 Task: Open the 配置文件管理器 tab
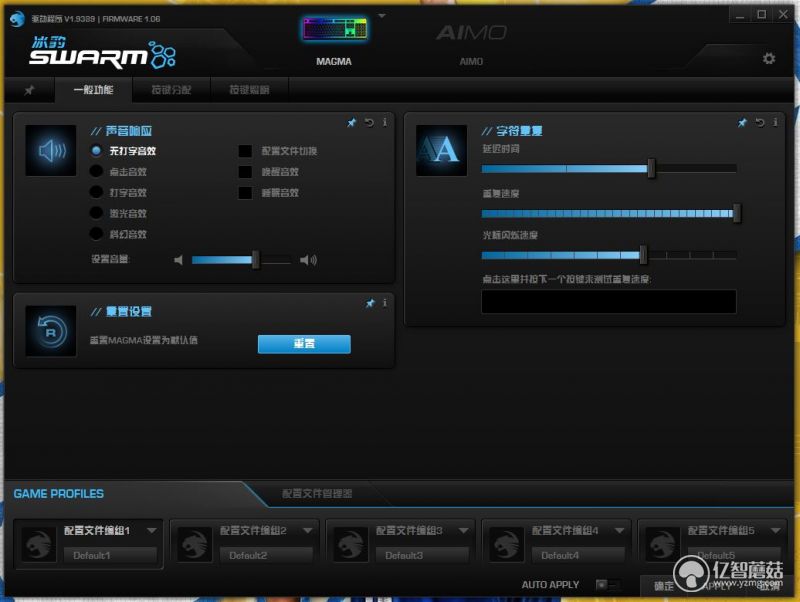tap(317, 494)
